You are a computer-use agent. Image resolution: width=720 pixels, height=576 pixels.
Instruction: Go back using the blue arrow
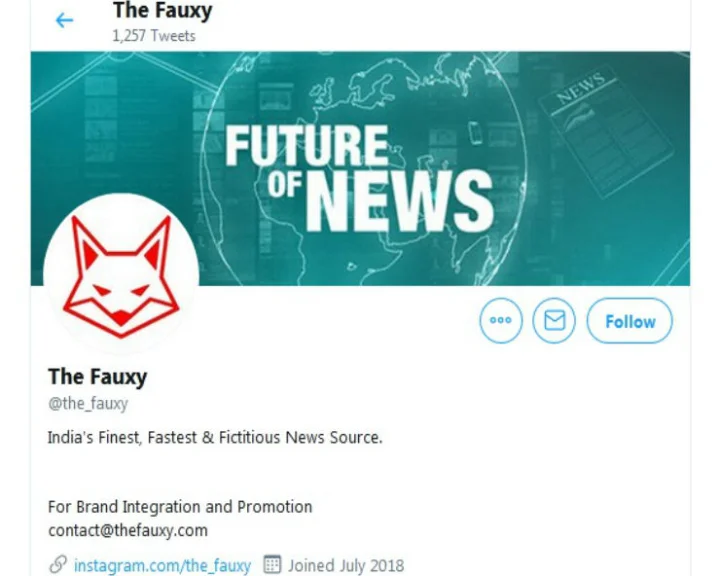coord(64,20)
